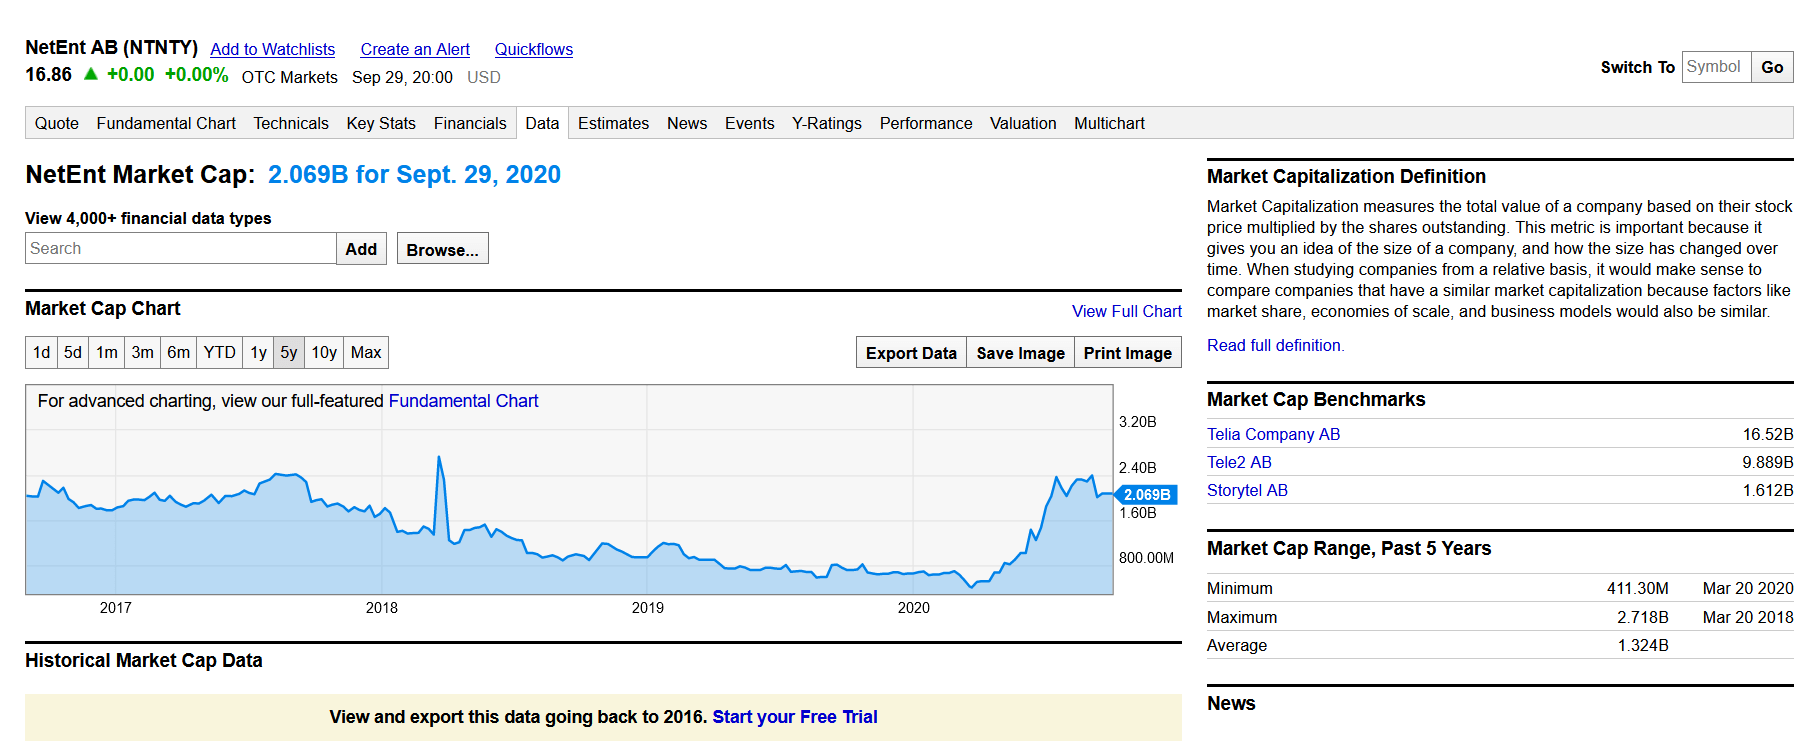Screen dimensions: 1817x742
Task: Open the Events tab
Action: pos(750,123)
